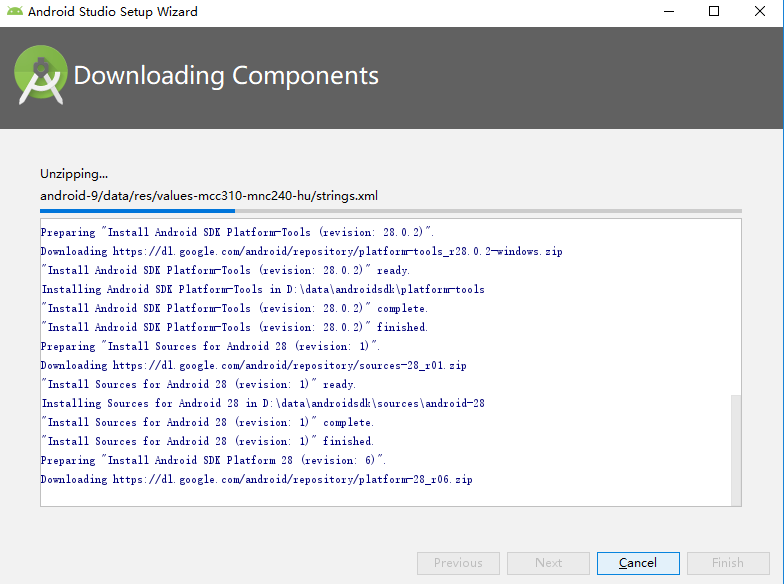Image resolution: width=784 pixels, height=584 pixels.
Task: Click 'Preparing Install Android SDK Platform-Tools' line
Action: tap(237, 232)
